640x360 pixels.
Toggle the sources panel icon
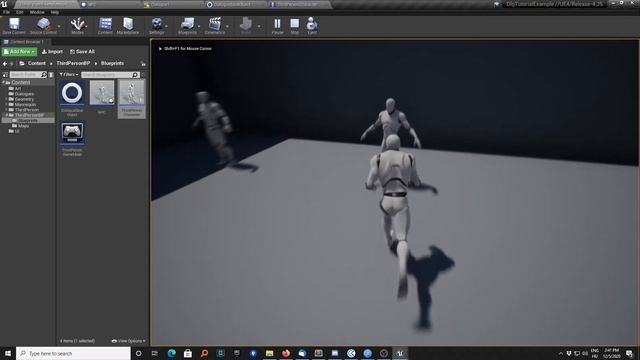(5, 75)
